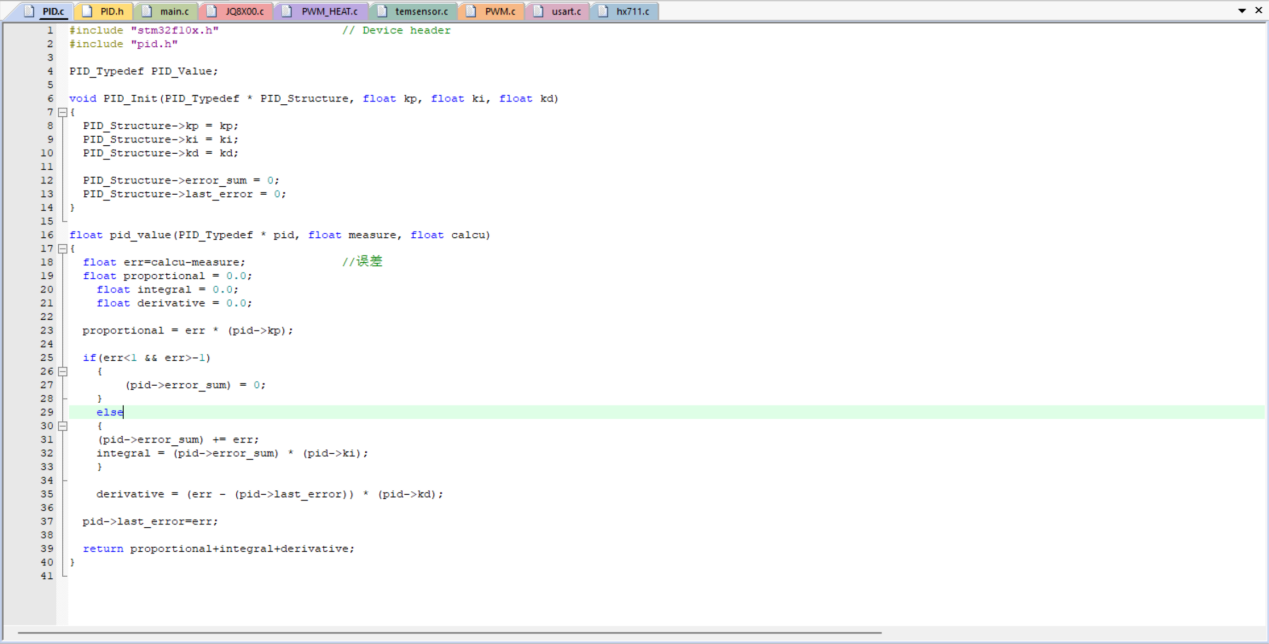Place cursor on 'PID_Typedef PID_Value;'
The height and width of the screenshot is (644, 1269).
click(144, 72)
